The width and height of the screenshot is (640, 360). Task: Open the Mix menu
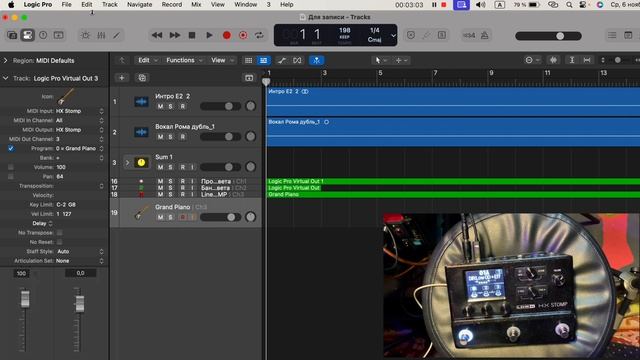(x=196, y=4)
